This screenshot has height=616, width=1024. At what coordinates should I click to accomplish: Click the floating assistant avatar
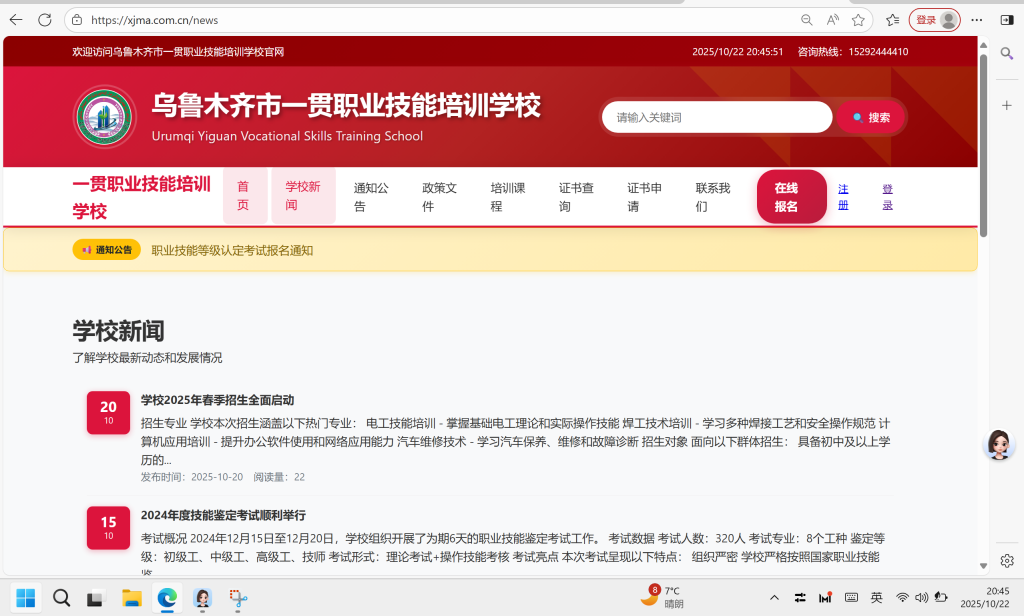pos(998,445)
